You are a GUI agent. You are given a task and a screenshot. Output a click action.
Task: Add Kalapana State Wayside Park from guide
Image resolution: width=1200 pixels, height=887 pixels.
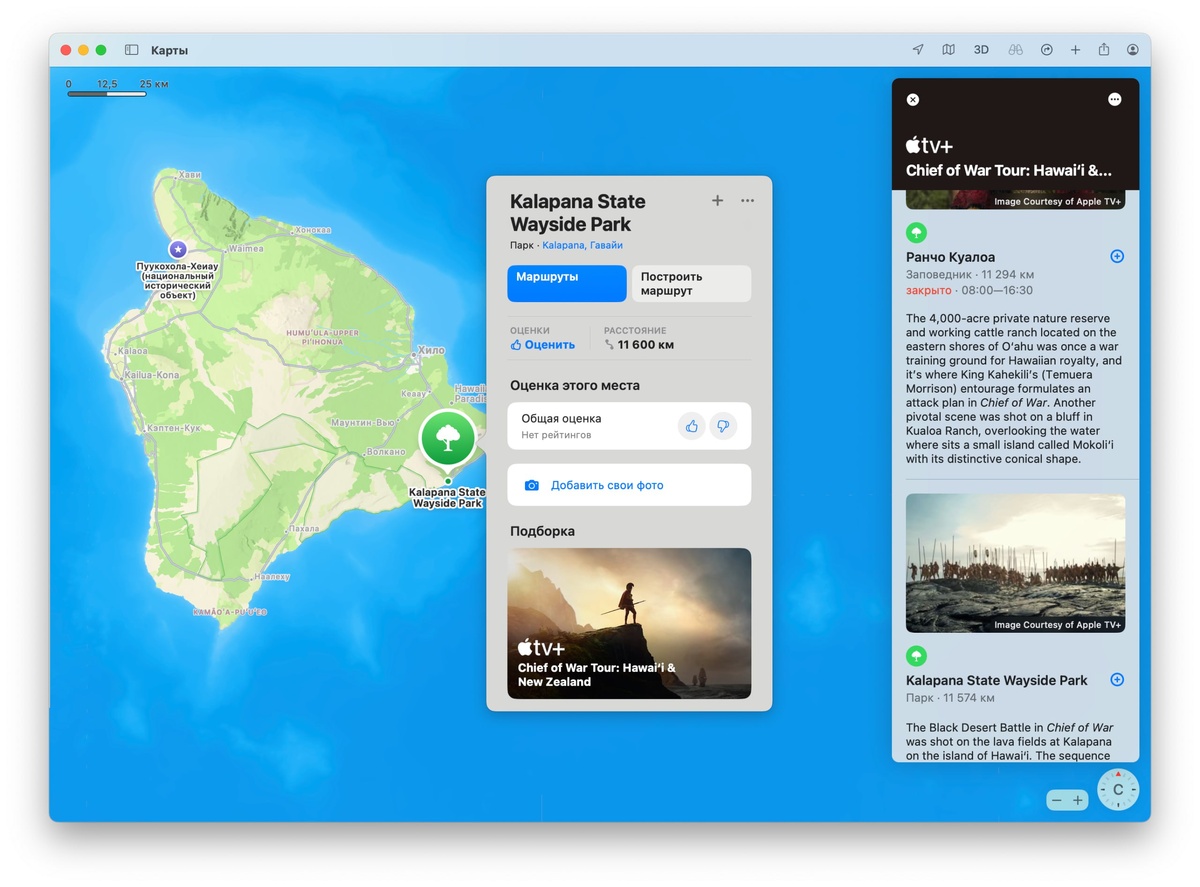coord(1117,680)
